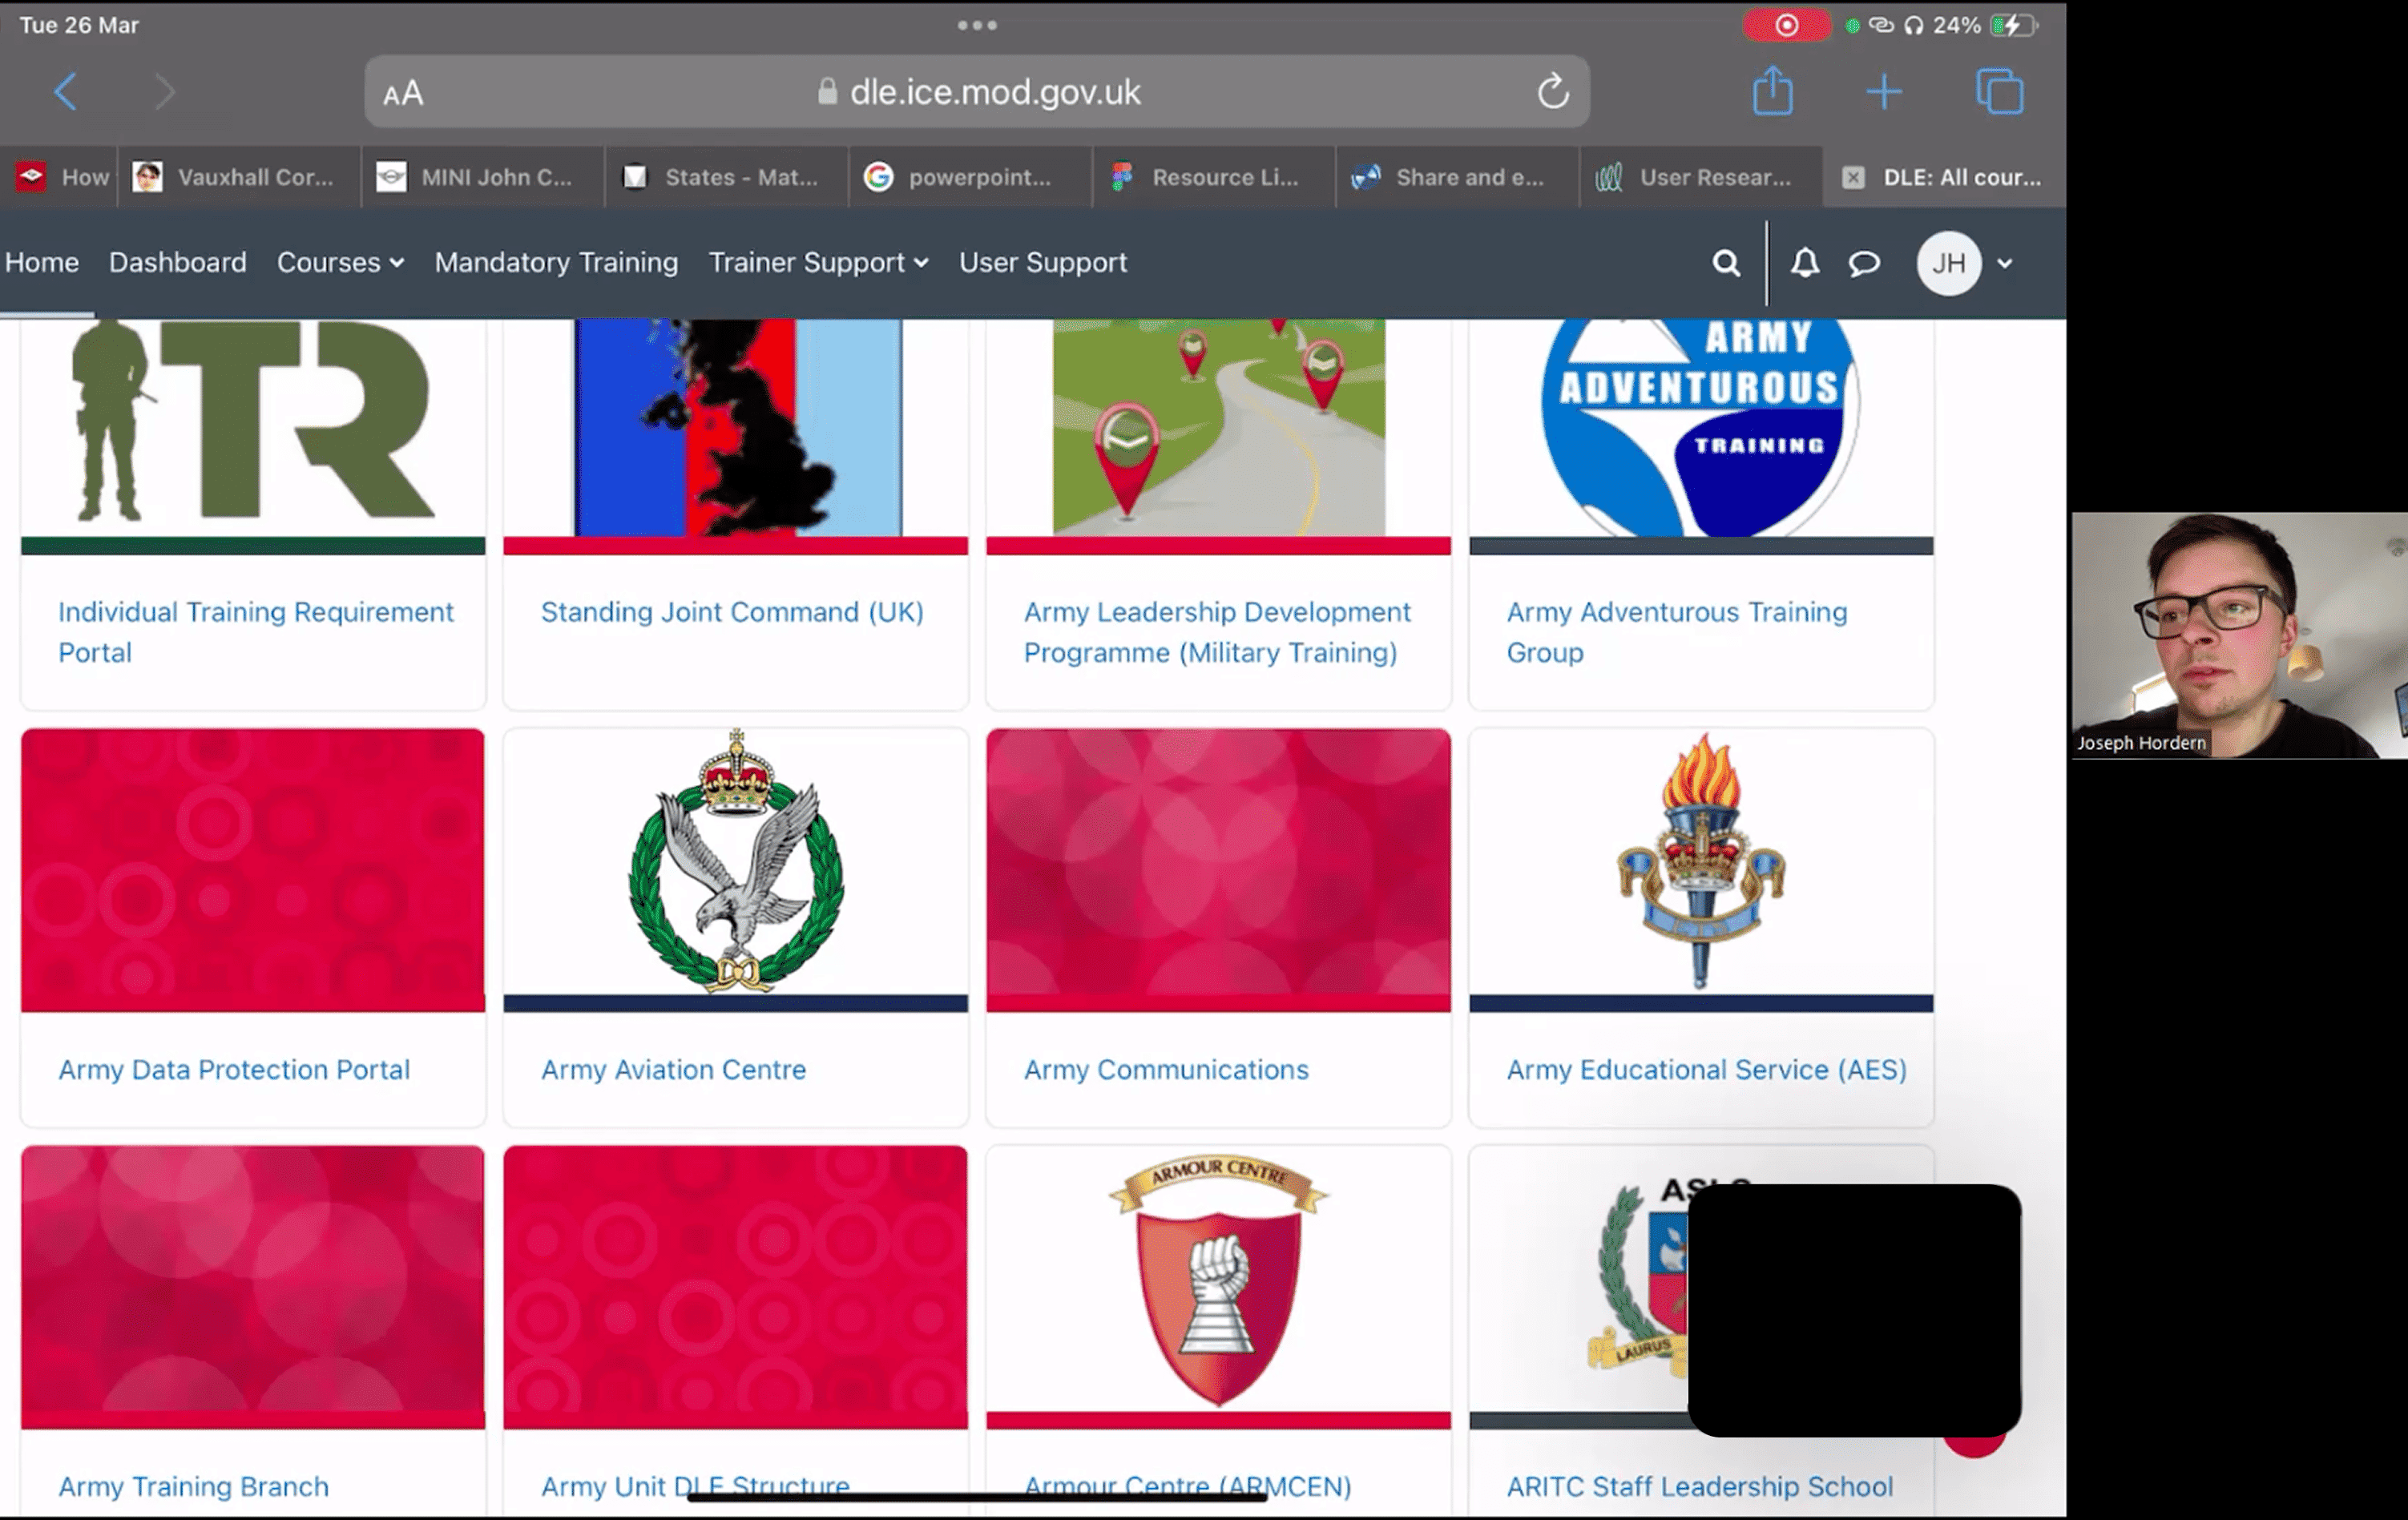Open Standing Joint Command (UK) link

tap(732, 612)
